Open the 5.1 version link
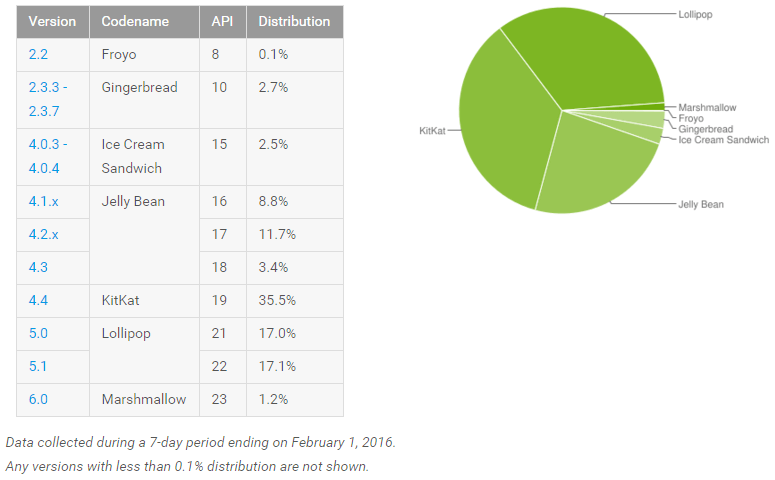775x480 pixels. (37, 366)
